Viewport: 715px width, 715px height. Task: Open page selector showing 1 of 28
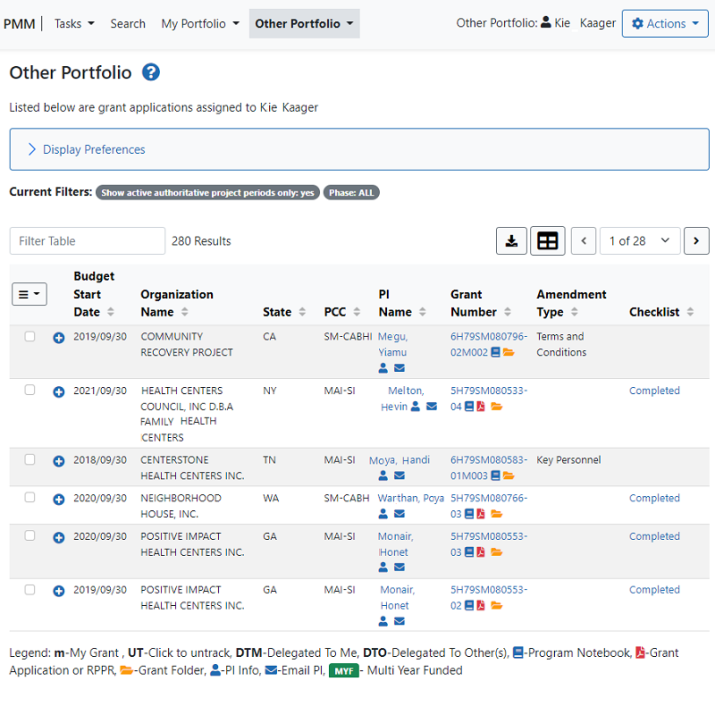tap(640, 241)
